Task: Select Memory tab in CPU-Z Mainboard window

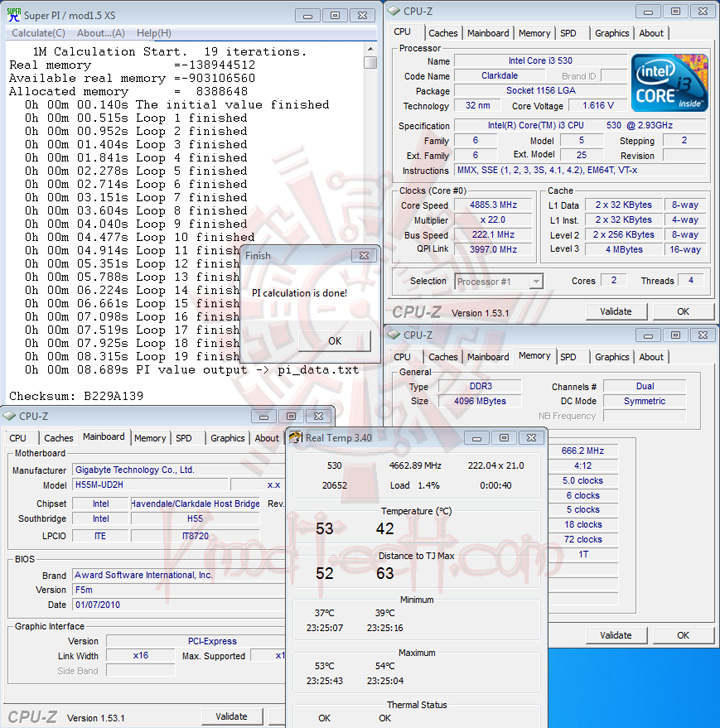Action: coord(149,438)
